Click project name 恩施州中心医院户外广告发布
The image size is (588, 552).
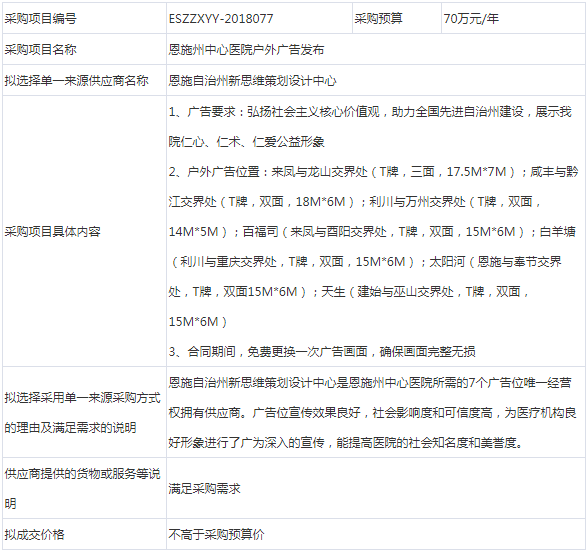click(x=246, y=50)
